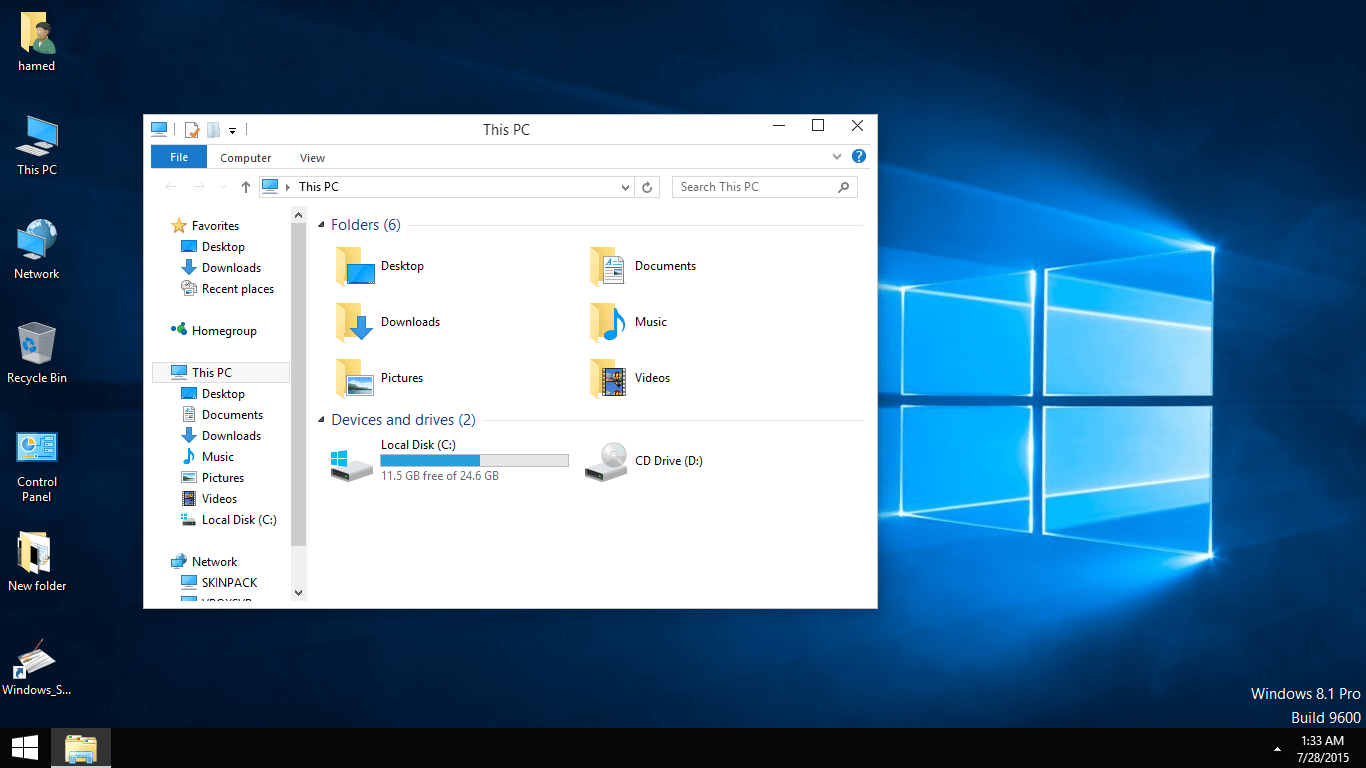The height and width of the screenshot is (768, 1366).
Task: Toggle the ribbon with the expand chevron
Action: (837, 157)
